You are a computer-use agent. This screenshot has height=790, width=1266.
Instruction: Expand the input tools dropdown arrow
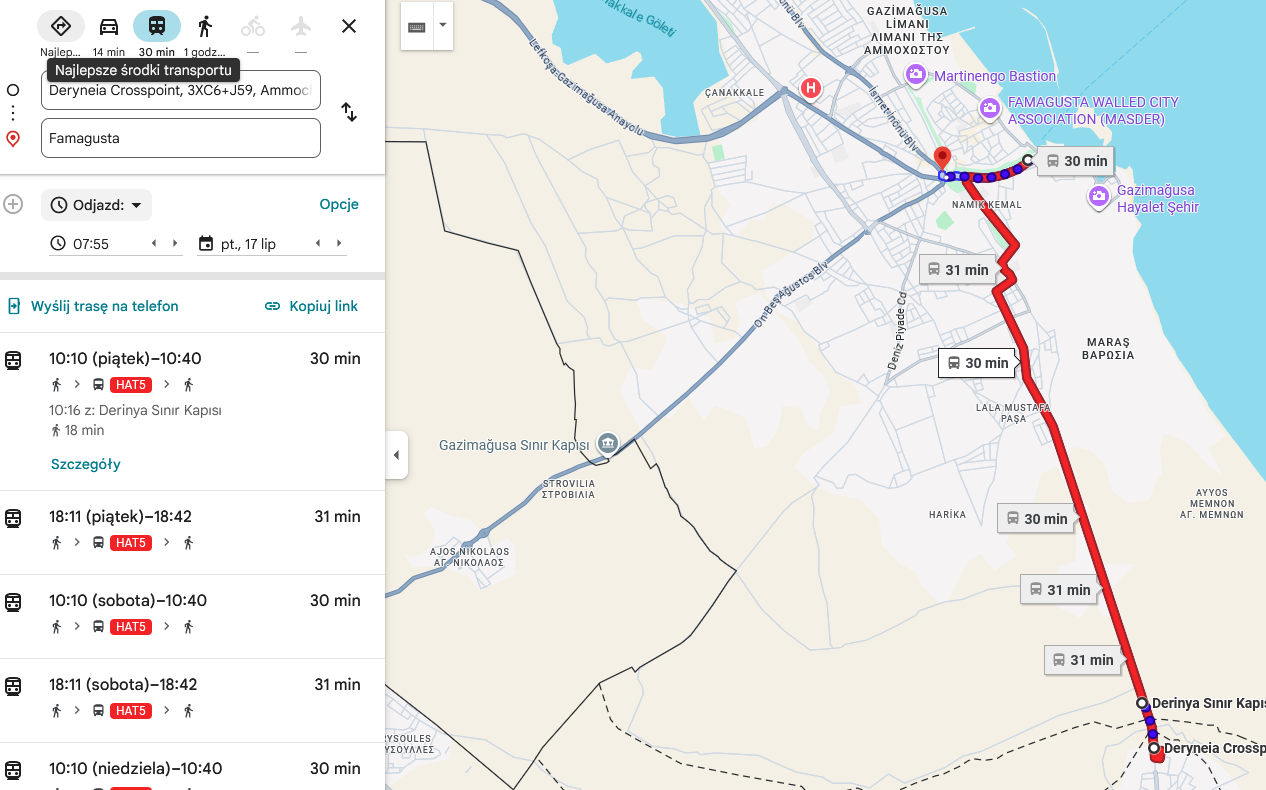pos(443,26)
